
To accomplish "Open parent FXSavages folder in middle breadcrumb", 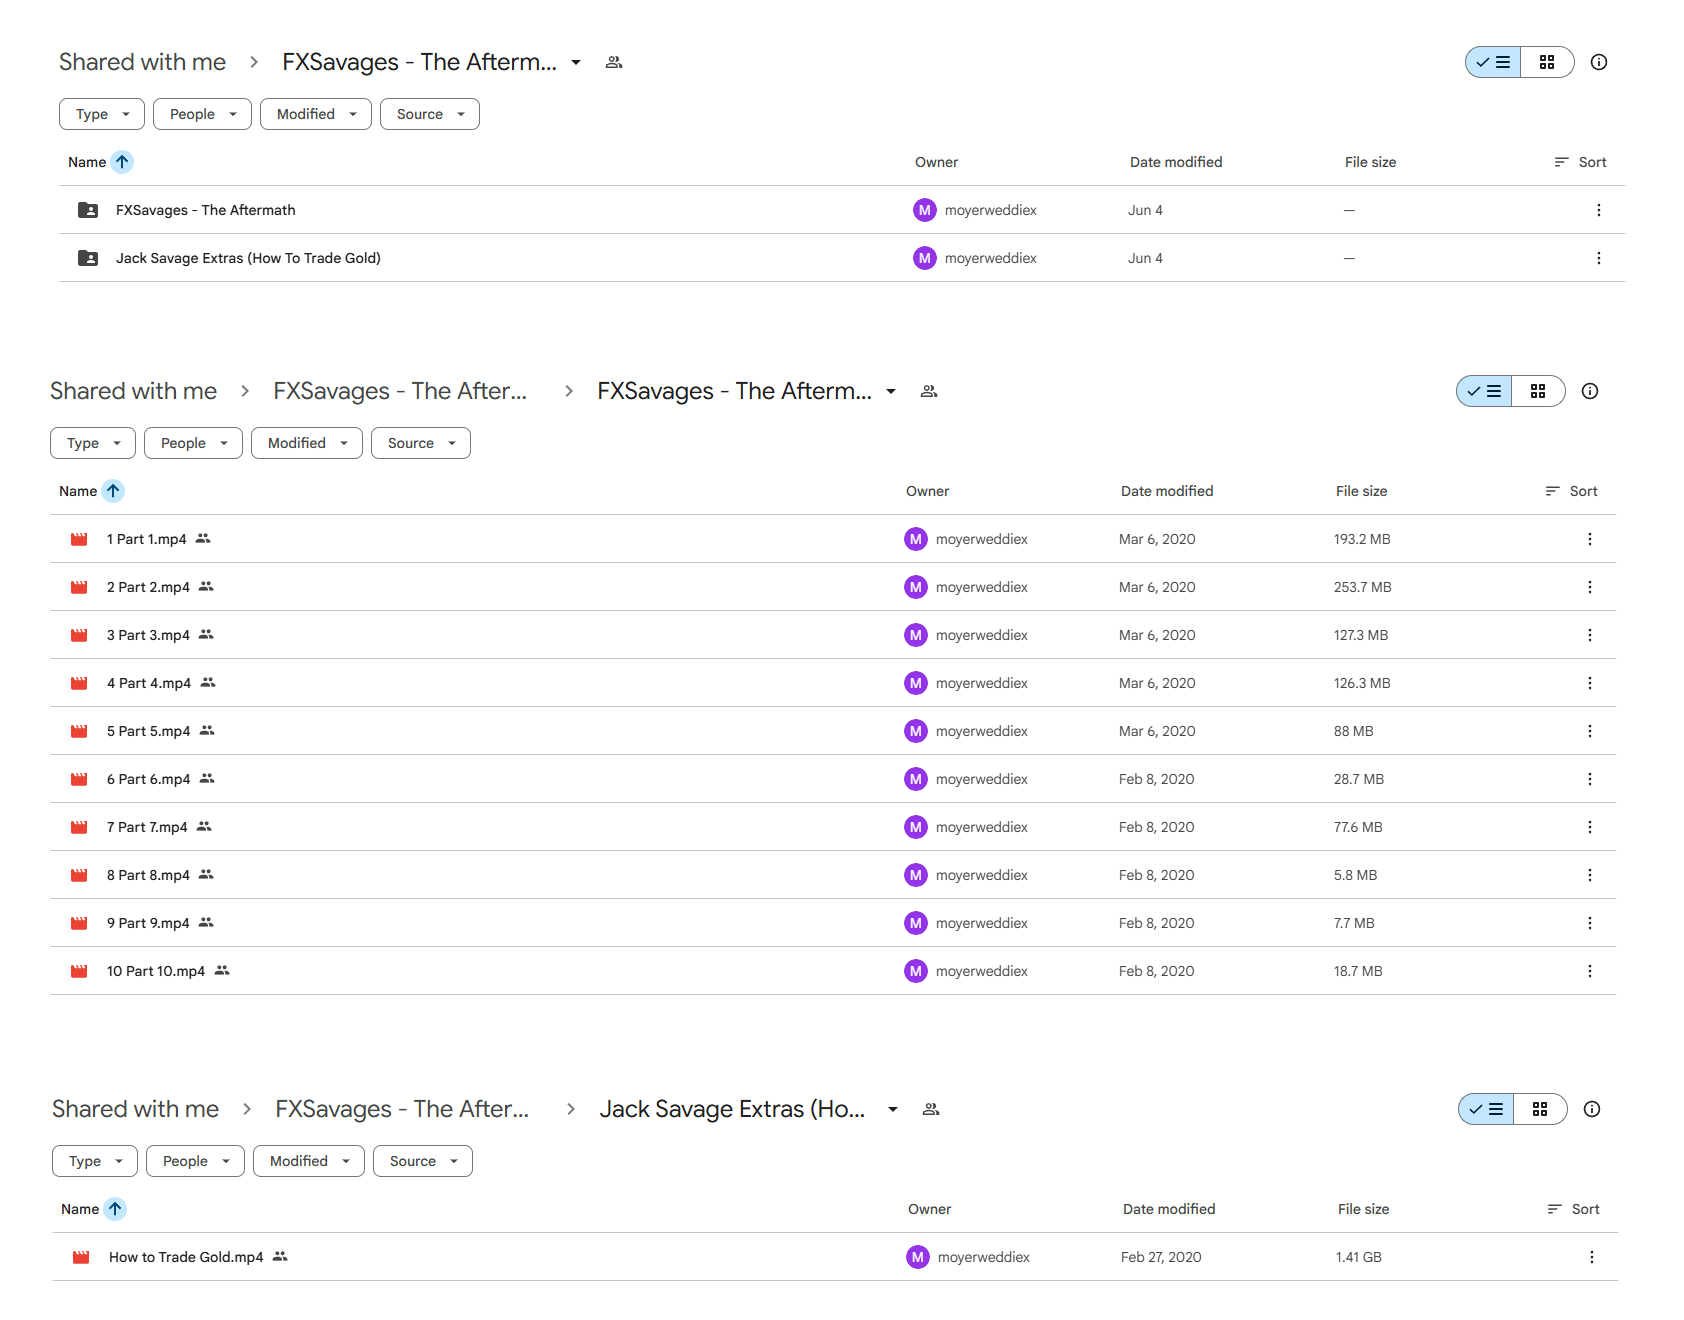I will [x=400, y=391].
